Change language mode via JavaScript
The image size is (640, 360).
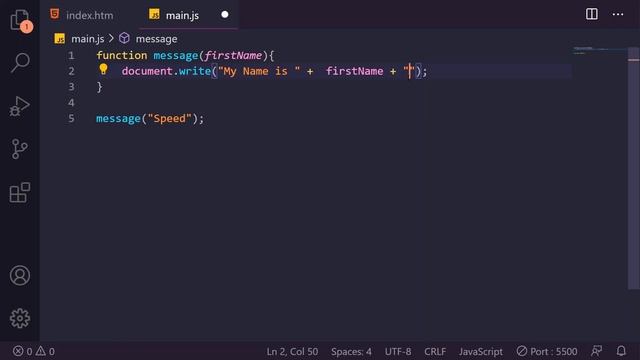(x=480, y=351)
